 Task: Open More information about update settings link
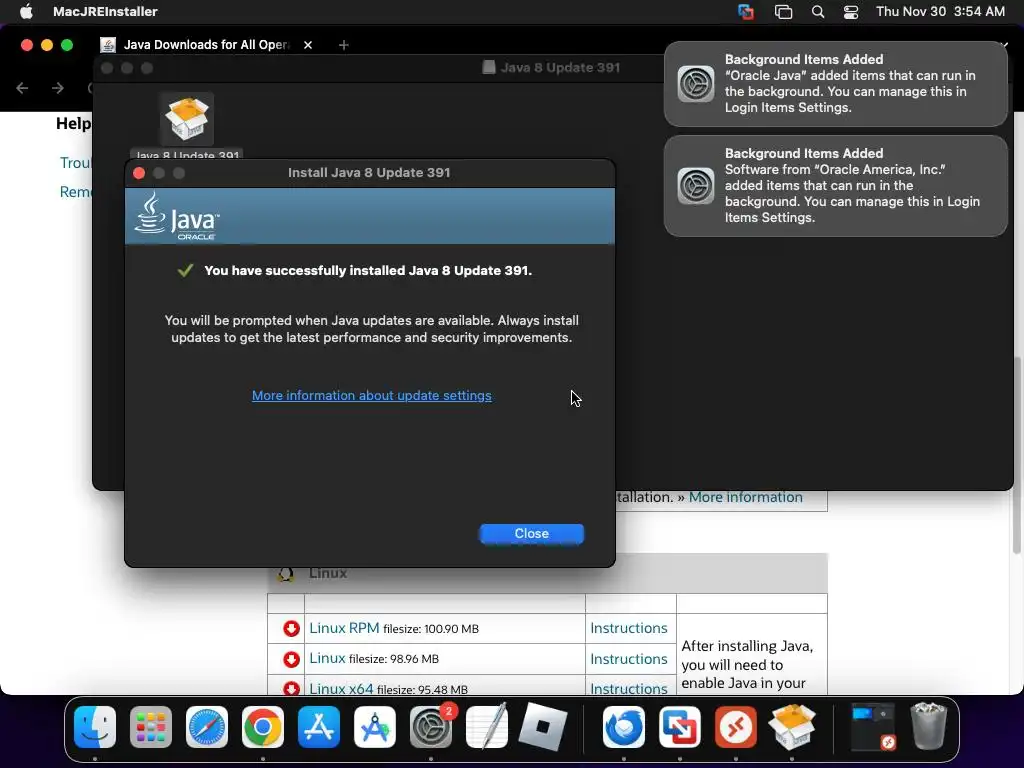pyautogui.click(x=372, y=395)
